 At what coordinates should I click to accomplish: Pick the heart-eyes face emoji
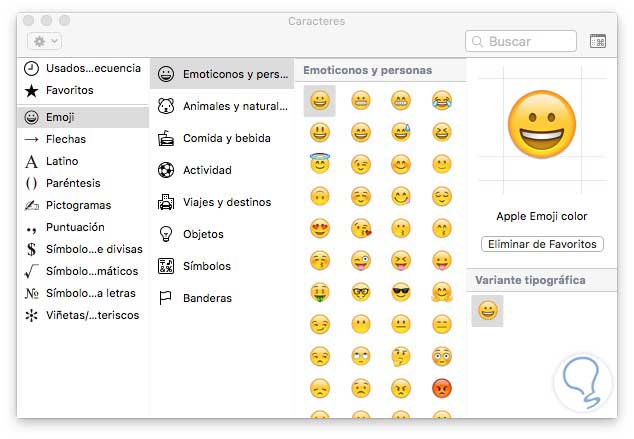320,228
